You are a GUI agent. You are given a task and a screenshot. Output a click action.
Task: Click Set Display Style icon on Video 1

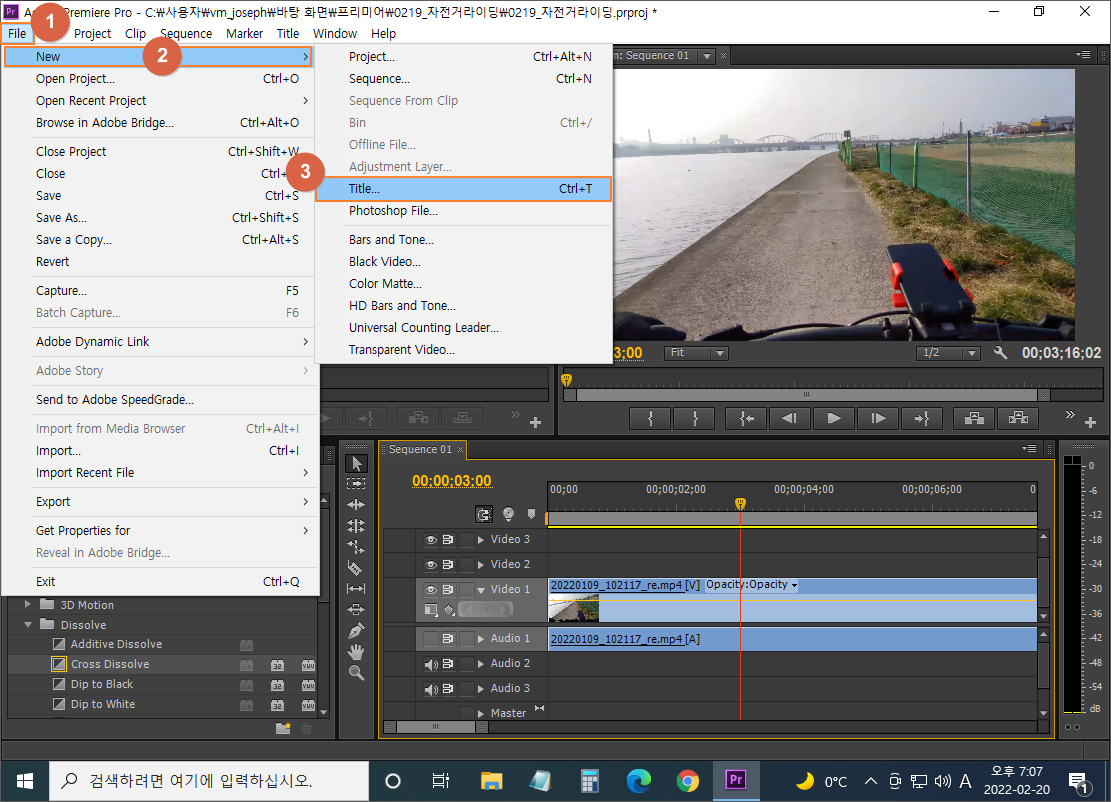431,609
